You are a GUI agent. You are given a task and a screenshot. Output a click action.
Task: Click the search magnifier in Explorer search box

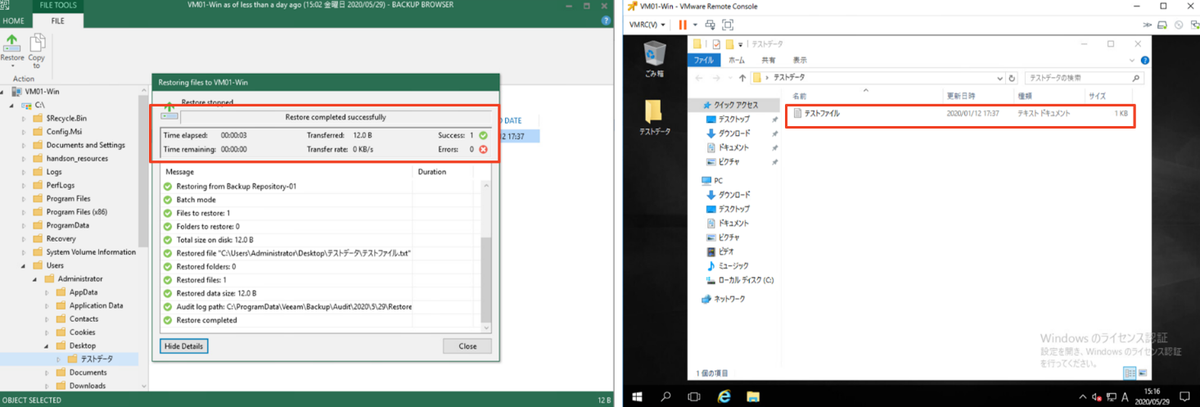[1138, 77]
